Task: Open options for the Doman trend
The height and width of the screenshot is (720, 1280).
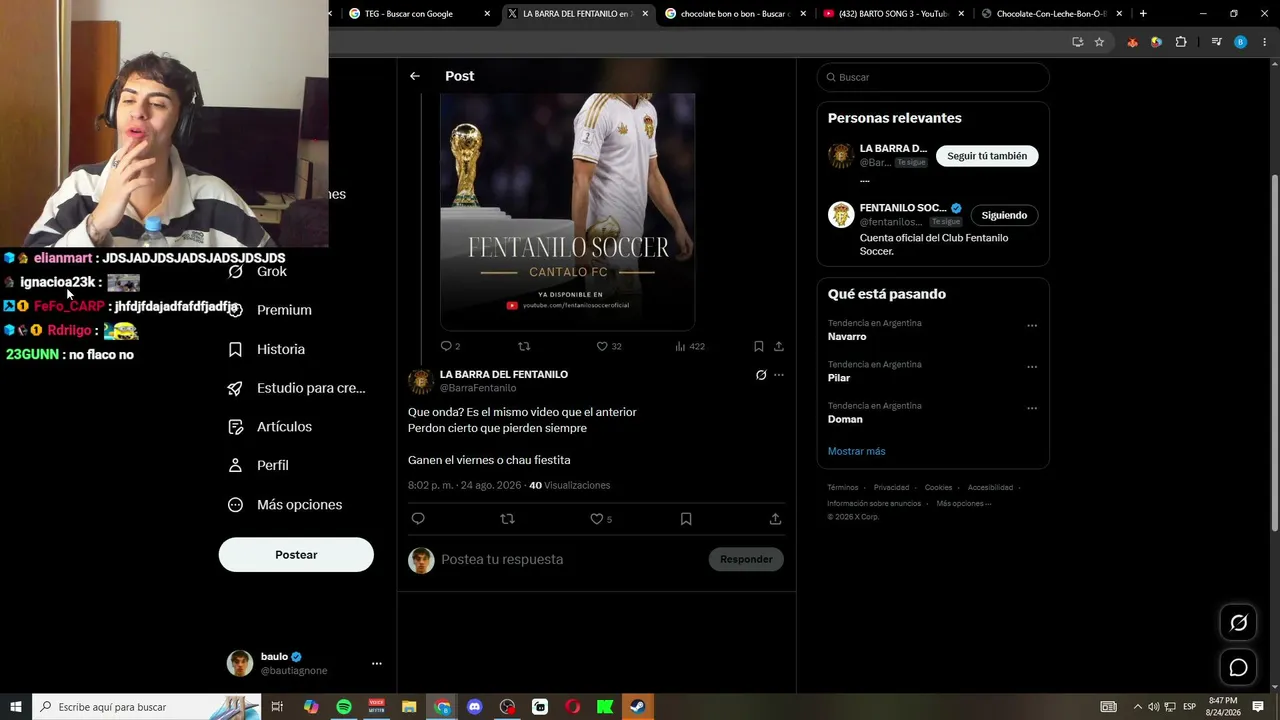Action: tap(1032, 408)
